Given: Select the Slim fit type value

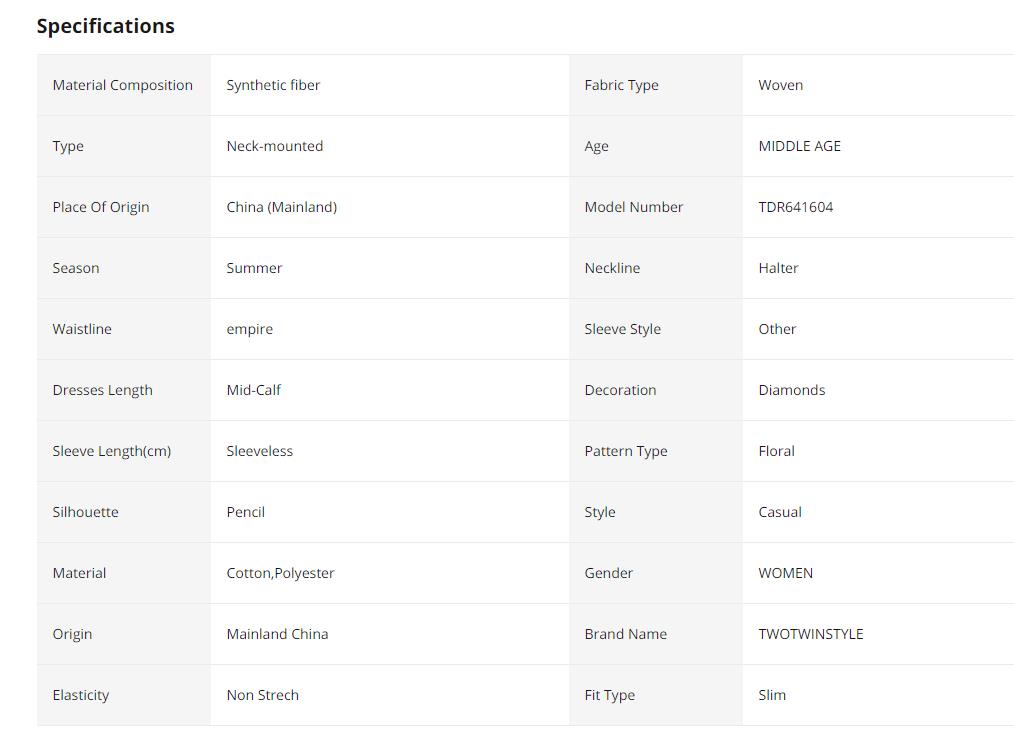Looking at the screenshot, I should click(x=772, y=695).
